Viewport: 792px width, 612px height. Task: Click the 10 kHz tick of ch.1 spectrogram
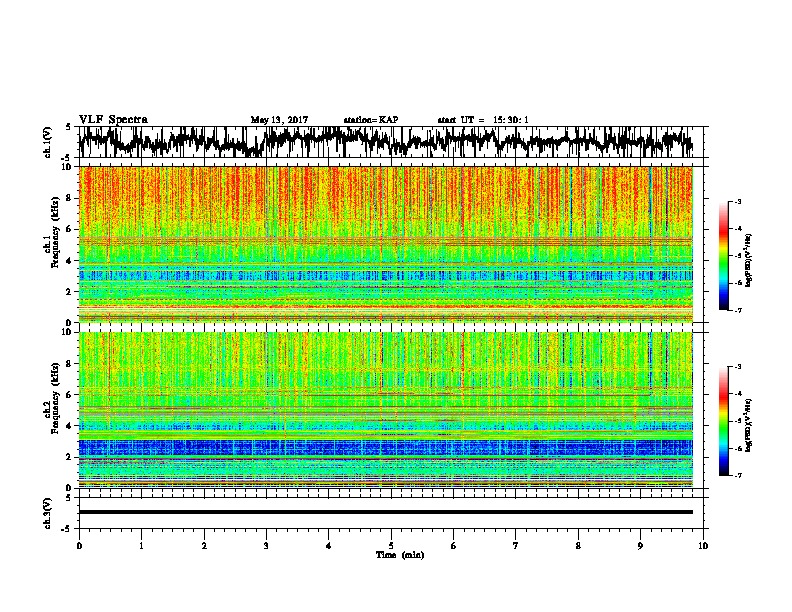67,167
